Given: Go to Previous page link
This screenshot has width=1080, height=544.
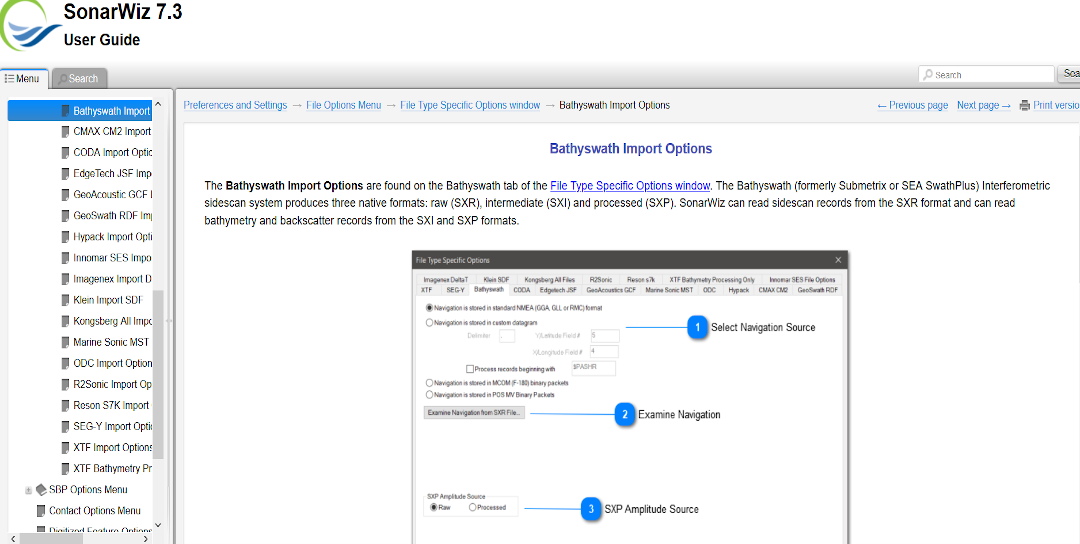Looking at the screenshot, I should pos(913,105).
